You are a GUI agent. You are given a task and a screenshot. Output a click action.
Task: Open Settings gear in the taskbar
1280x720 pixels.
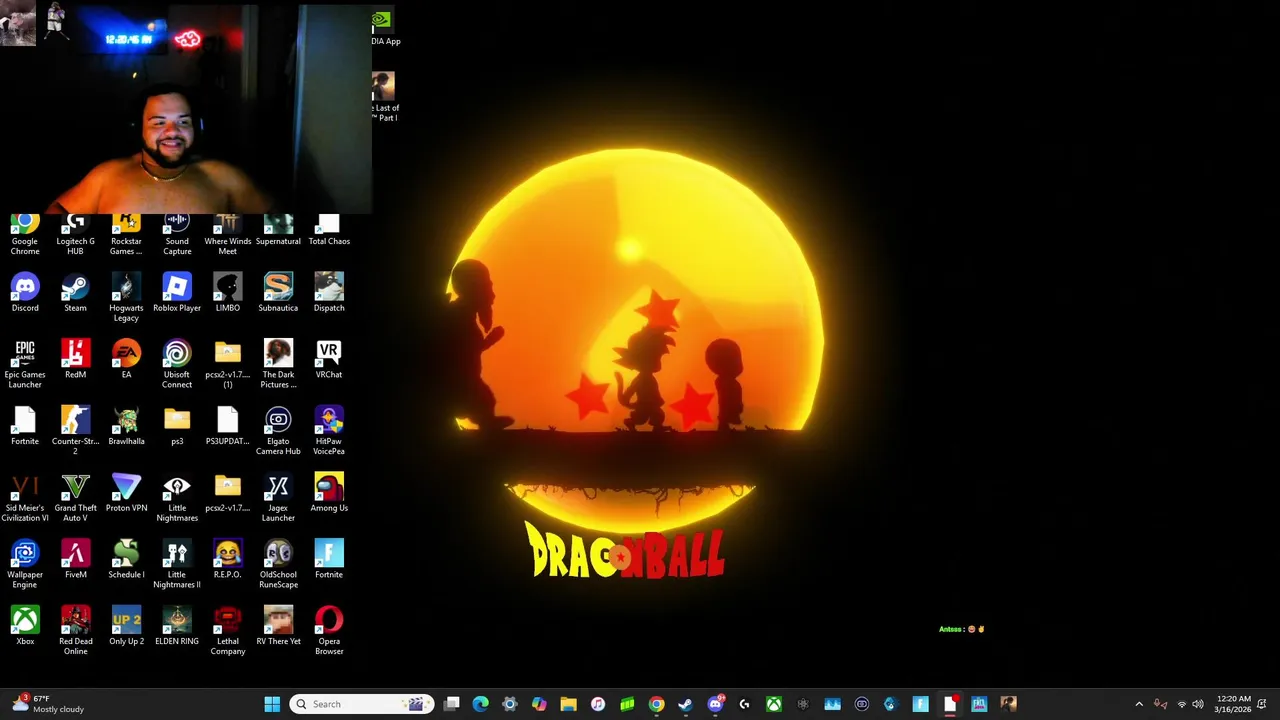[510, 704]
